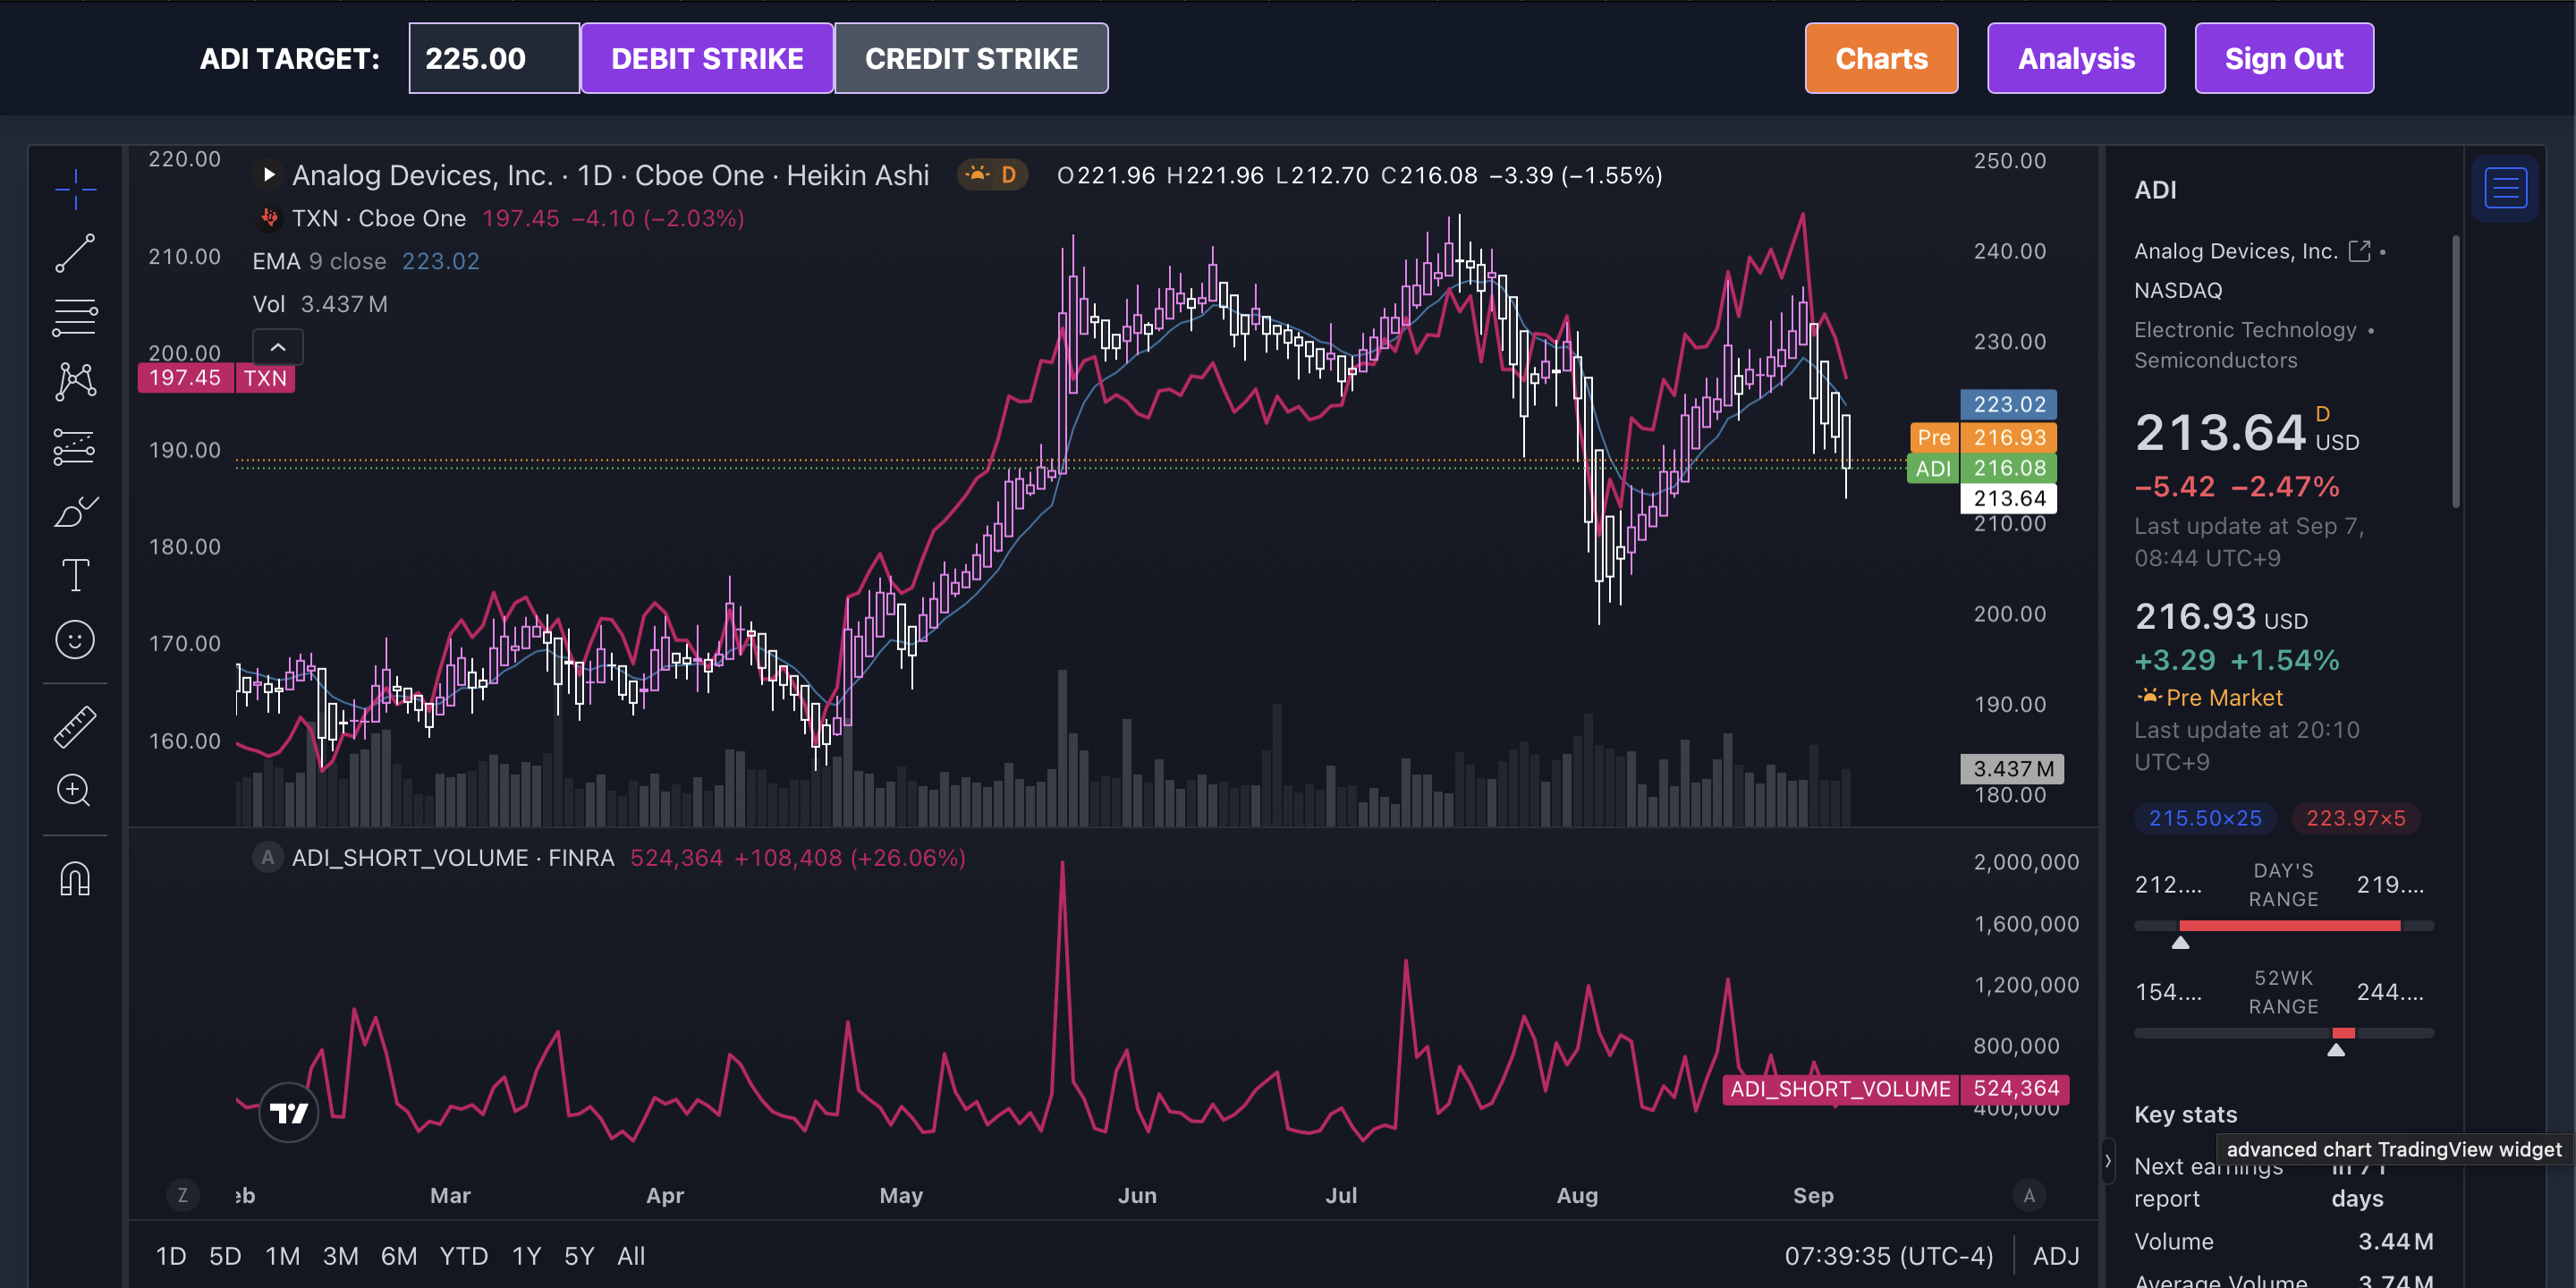Select the brush drawing tool
The width and height of the screenshot is (2576, 1288).
click(x=75, y=512)
